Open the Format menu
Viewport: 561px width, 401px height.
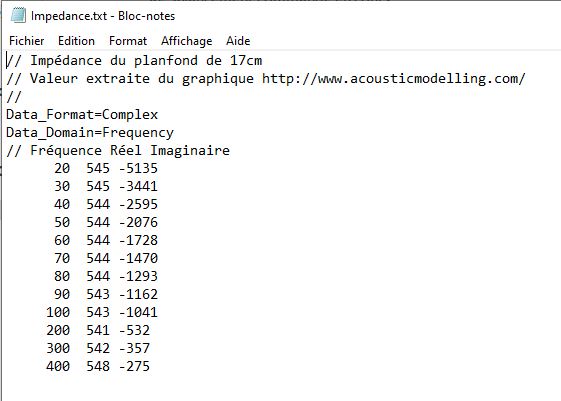point(128,41)
